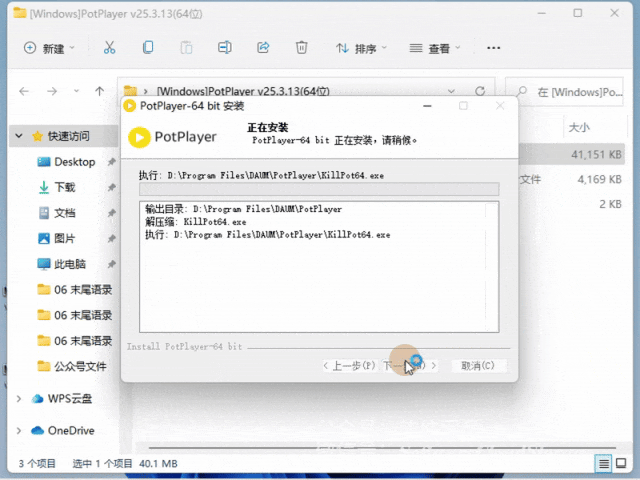Screen dimensions: 640x480
Task: Click the pin icon beside 图片
Action: pyautogui.click(x=111, y=238)
